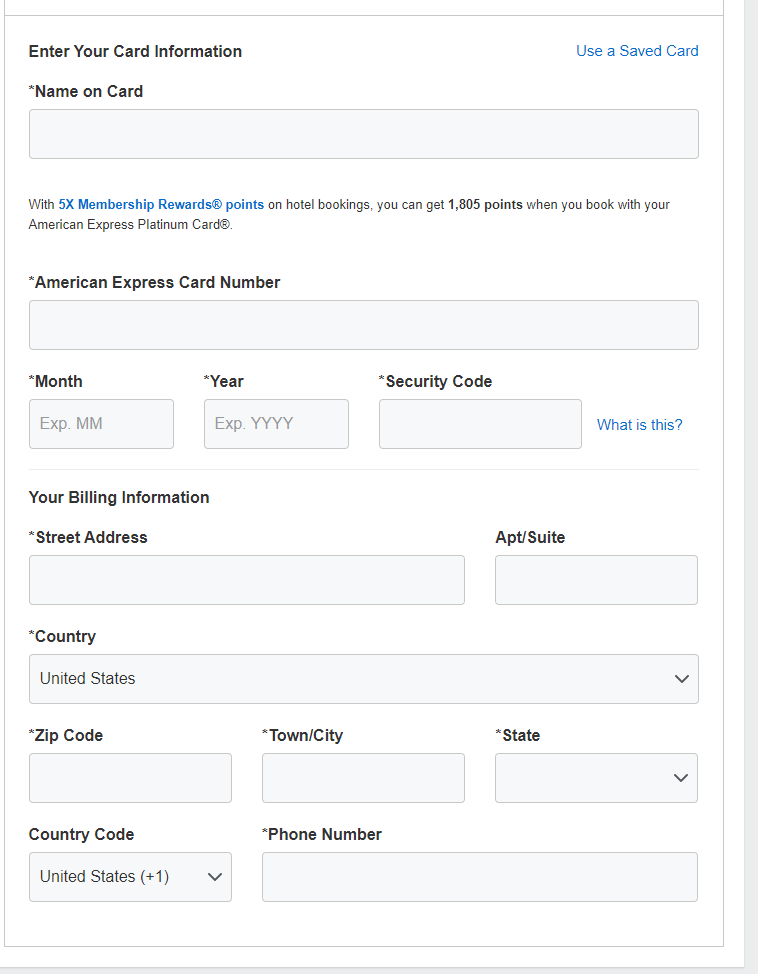Viewport: 758px width, 974px height.
Task: Click the State dropdown chevron icon
Action: point(681,778)
